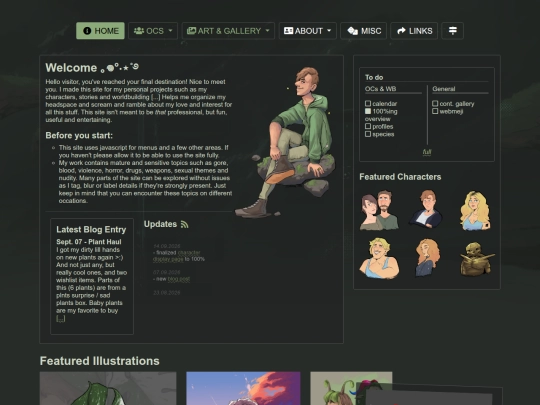Toggle the species to-do checkbox
This screenshot has width=540, height=405.
tap(368, 134)
